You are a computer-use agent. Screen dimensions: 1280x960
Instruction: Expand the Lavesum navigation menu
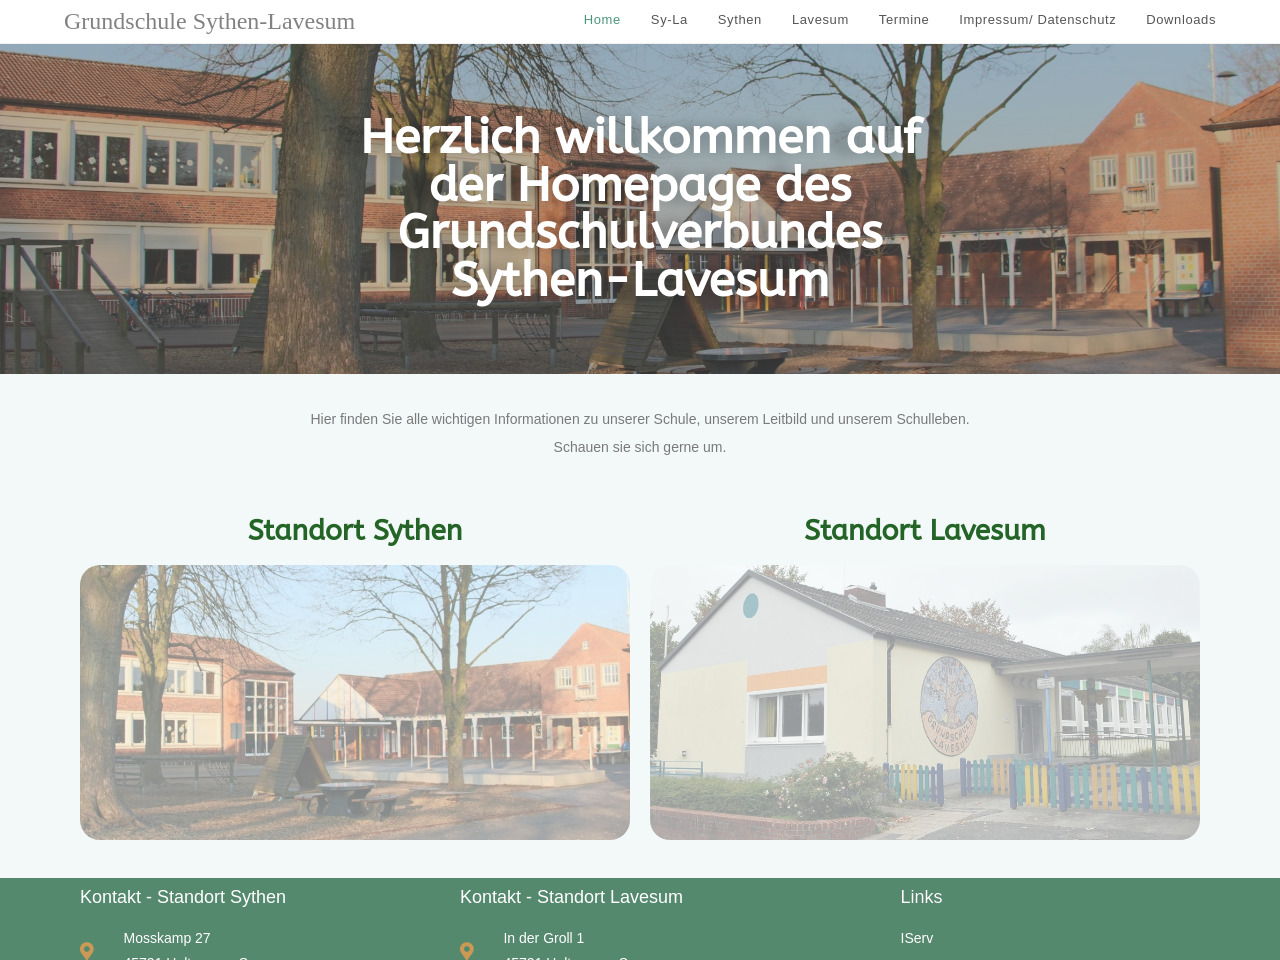click(820, 20)
